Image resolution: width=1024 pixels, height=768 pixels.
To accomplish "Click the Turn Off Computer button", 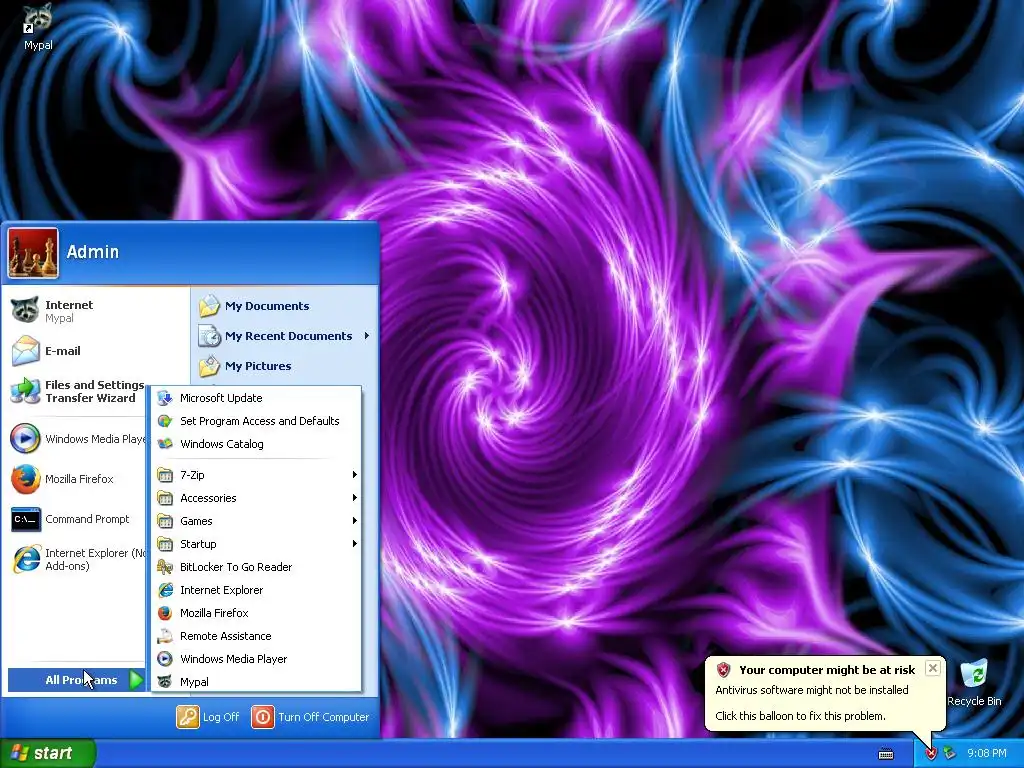I will coord(310,717).
